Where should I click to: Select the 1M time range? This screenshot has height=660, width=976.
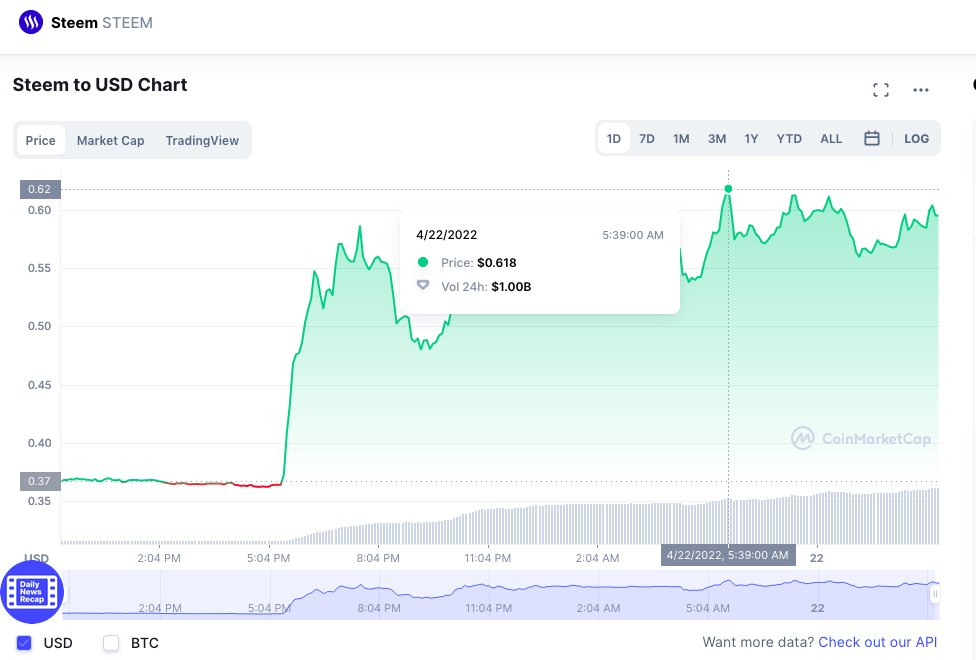(x=681, y=139)
